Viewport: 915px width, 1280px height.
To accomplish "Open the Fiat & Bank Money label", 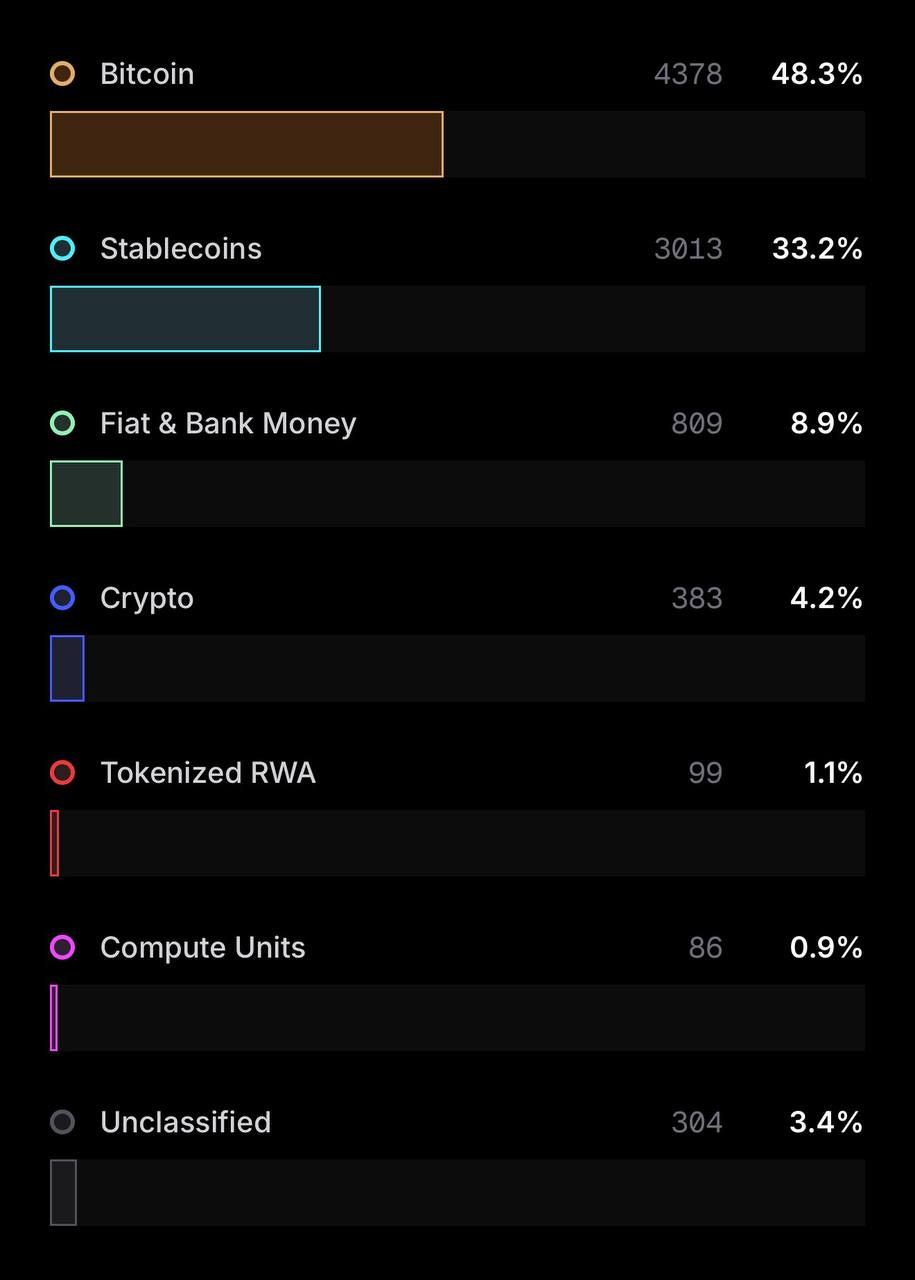I will click(x=228, y=423).
